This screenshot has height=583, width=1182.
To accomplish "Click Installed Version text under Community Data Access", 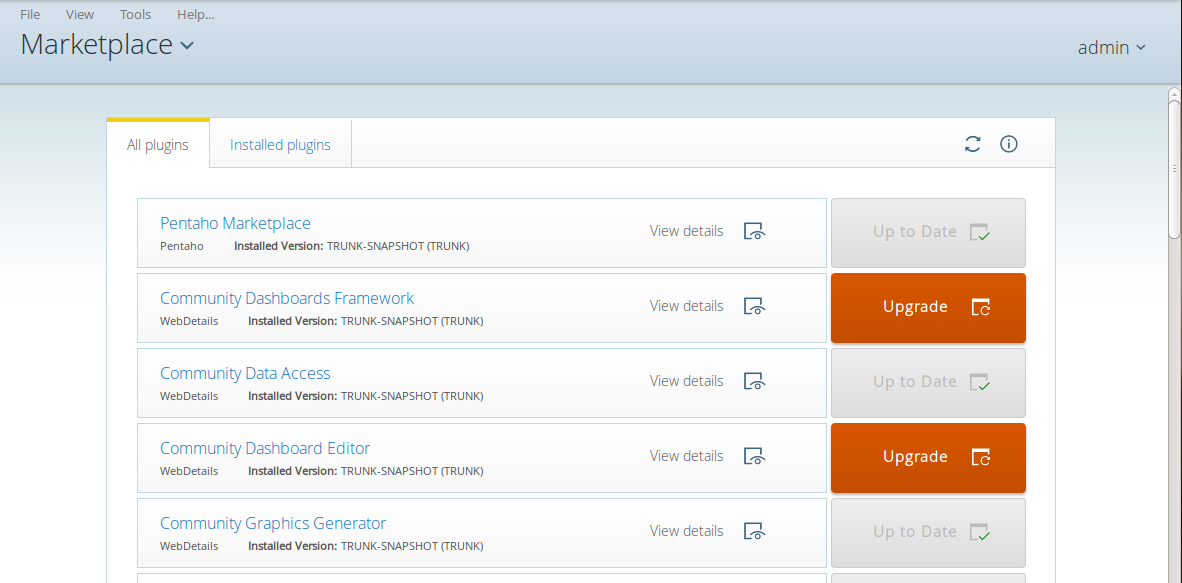I will (366, 396).
